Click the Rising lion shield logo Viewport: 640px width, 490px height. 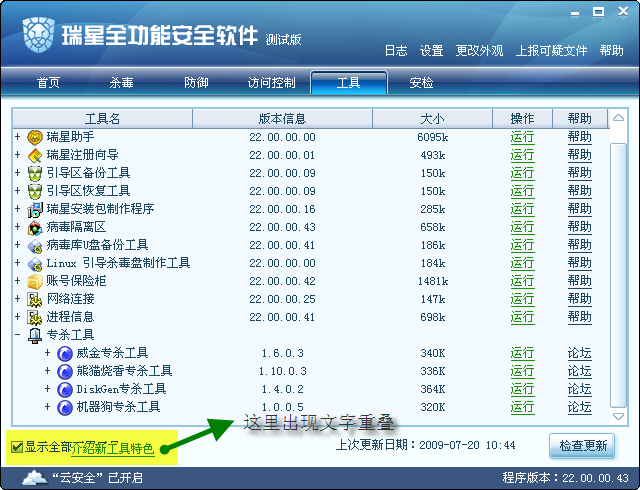(39, 35)
